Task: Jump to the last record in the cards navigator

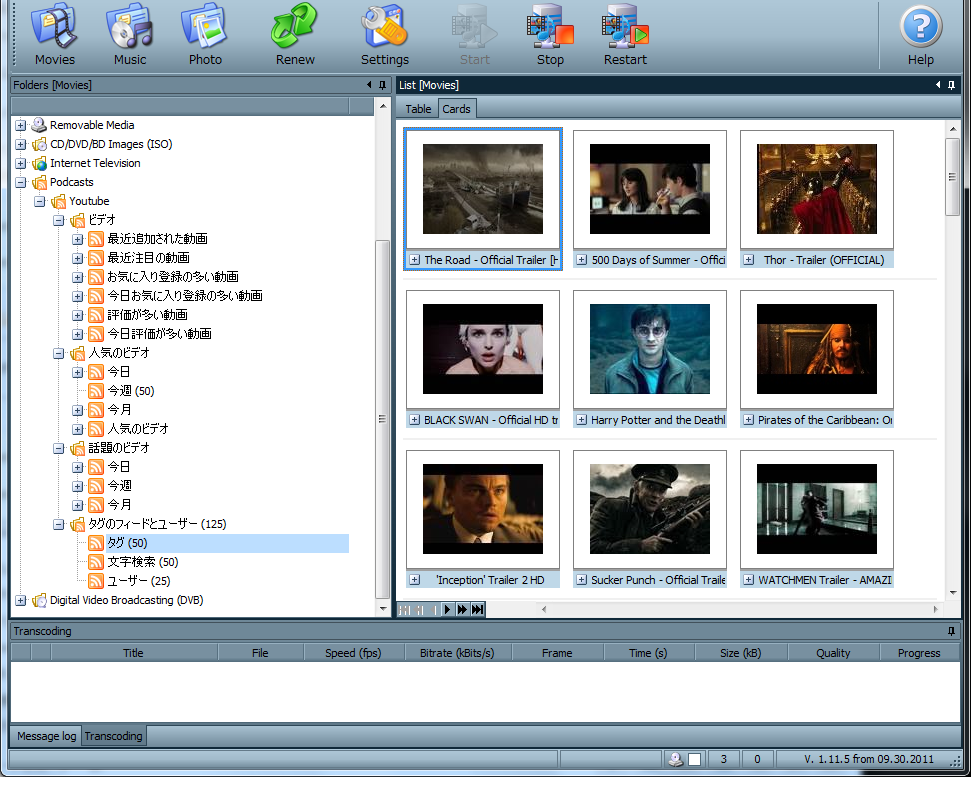Action: (x=477, y=610)
